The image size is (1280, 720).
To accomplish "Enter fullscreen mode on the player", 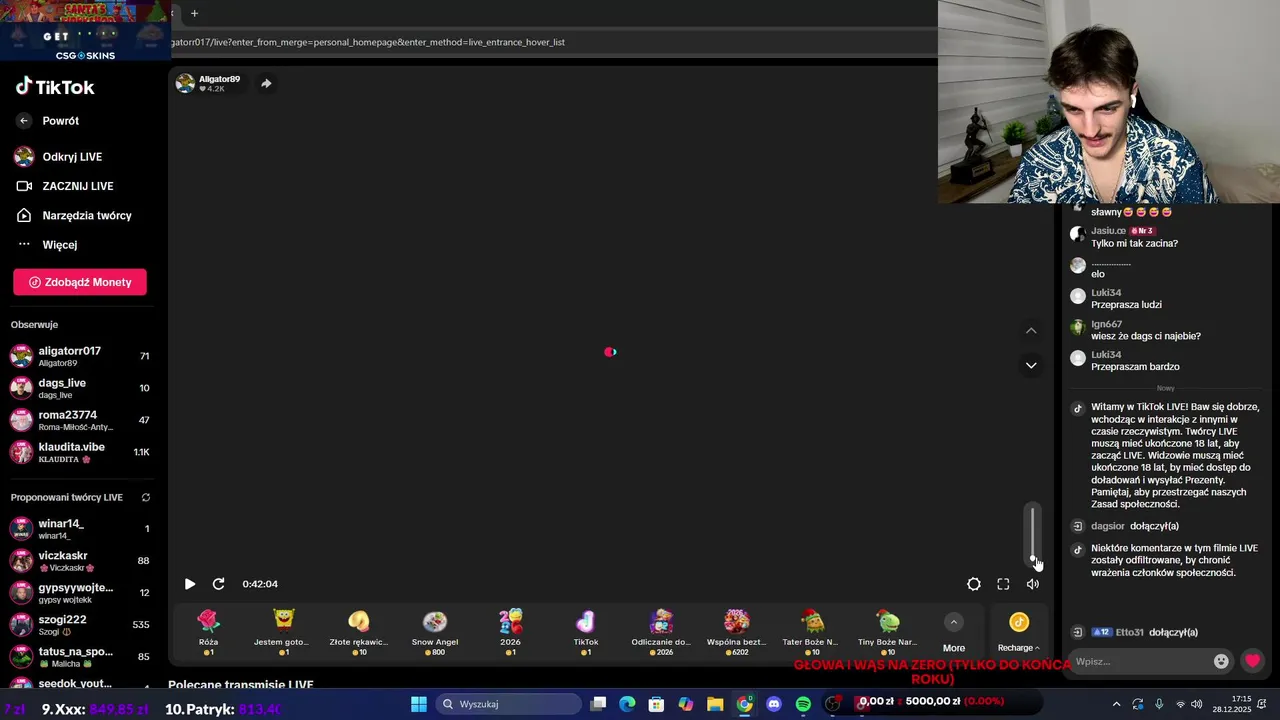I will pos(1003,584).
